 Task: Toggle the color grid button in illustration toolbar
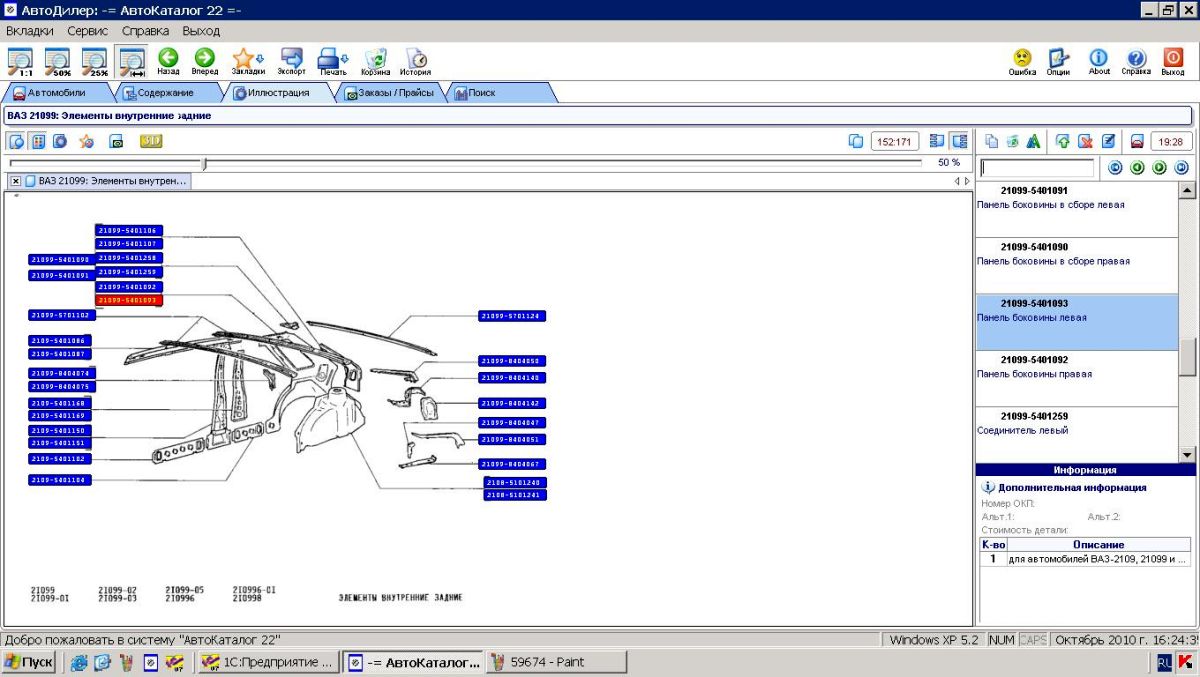click(38, 141)
